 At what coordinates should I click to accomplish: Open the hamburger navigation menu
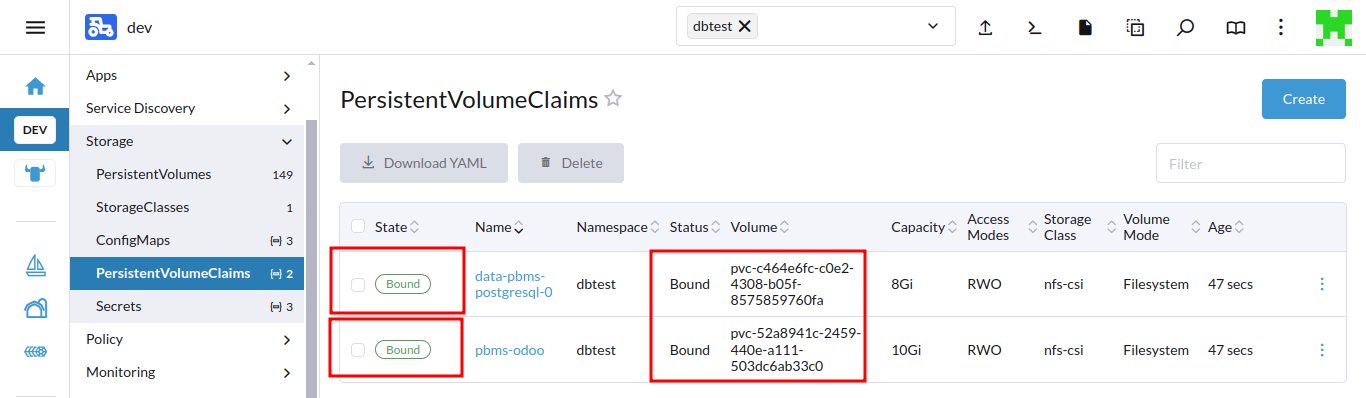click(x=35, y=27)
